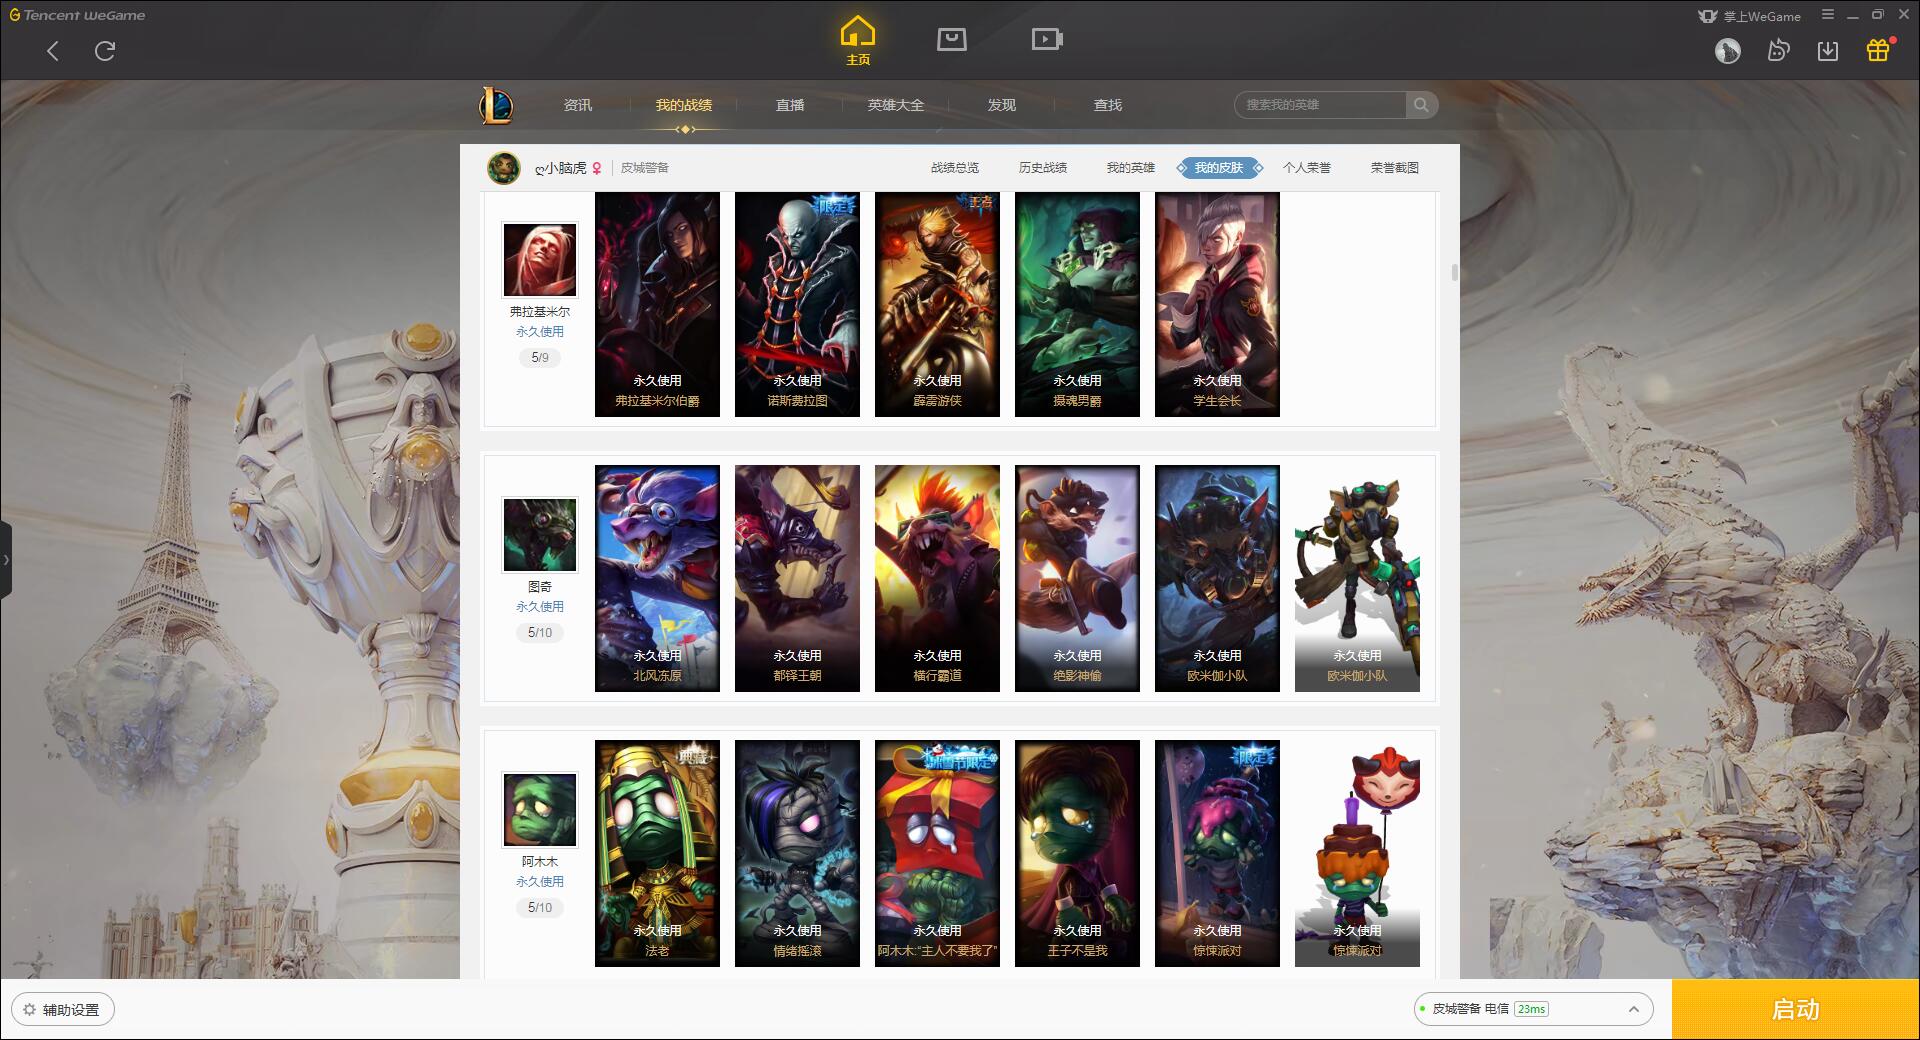This screenshot has height=1040, width=1920.
Task: Click the League of Legends logo icon
Action: coord(497,105)
